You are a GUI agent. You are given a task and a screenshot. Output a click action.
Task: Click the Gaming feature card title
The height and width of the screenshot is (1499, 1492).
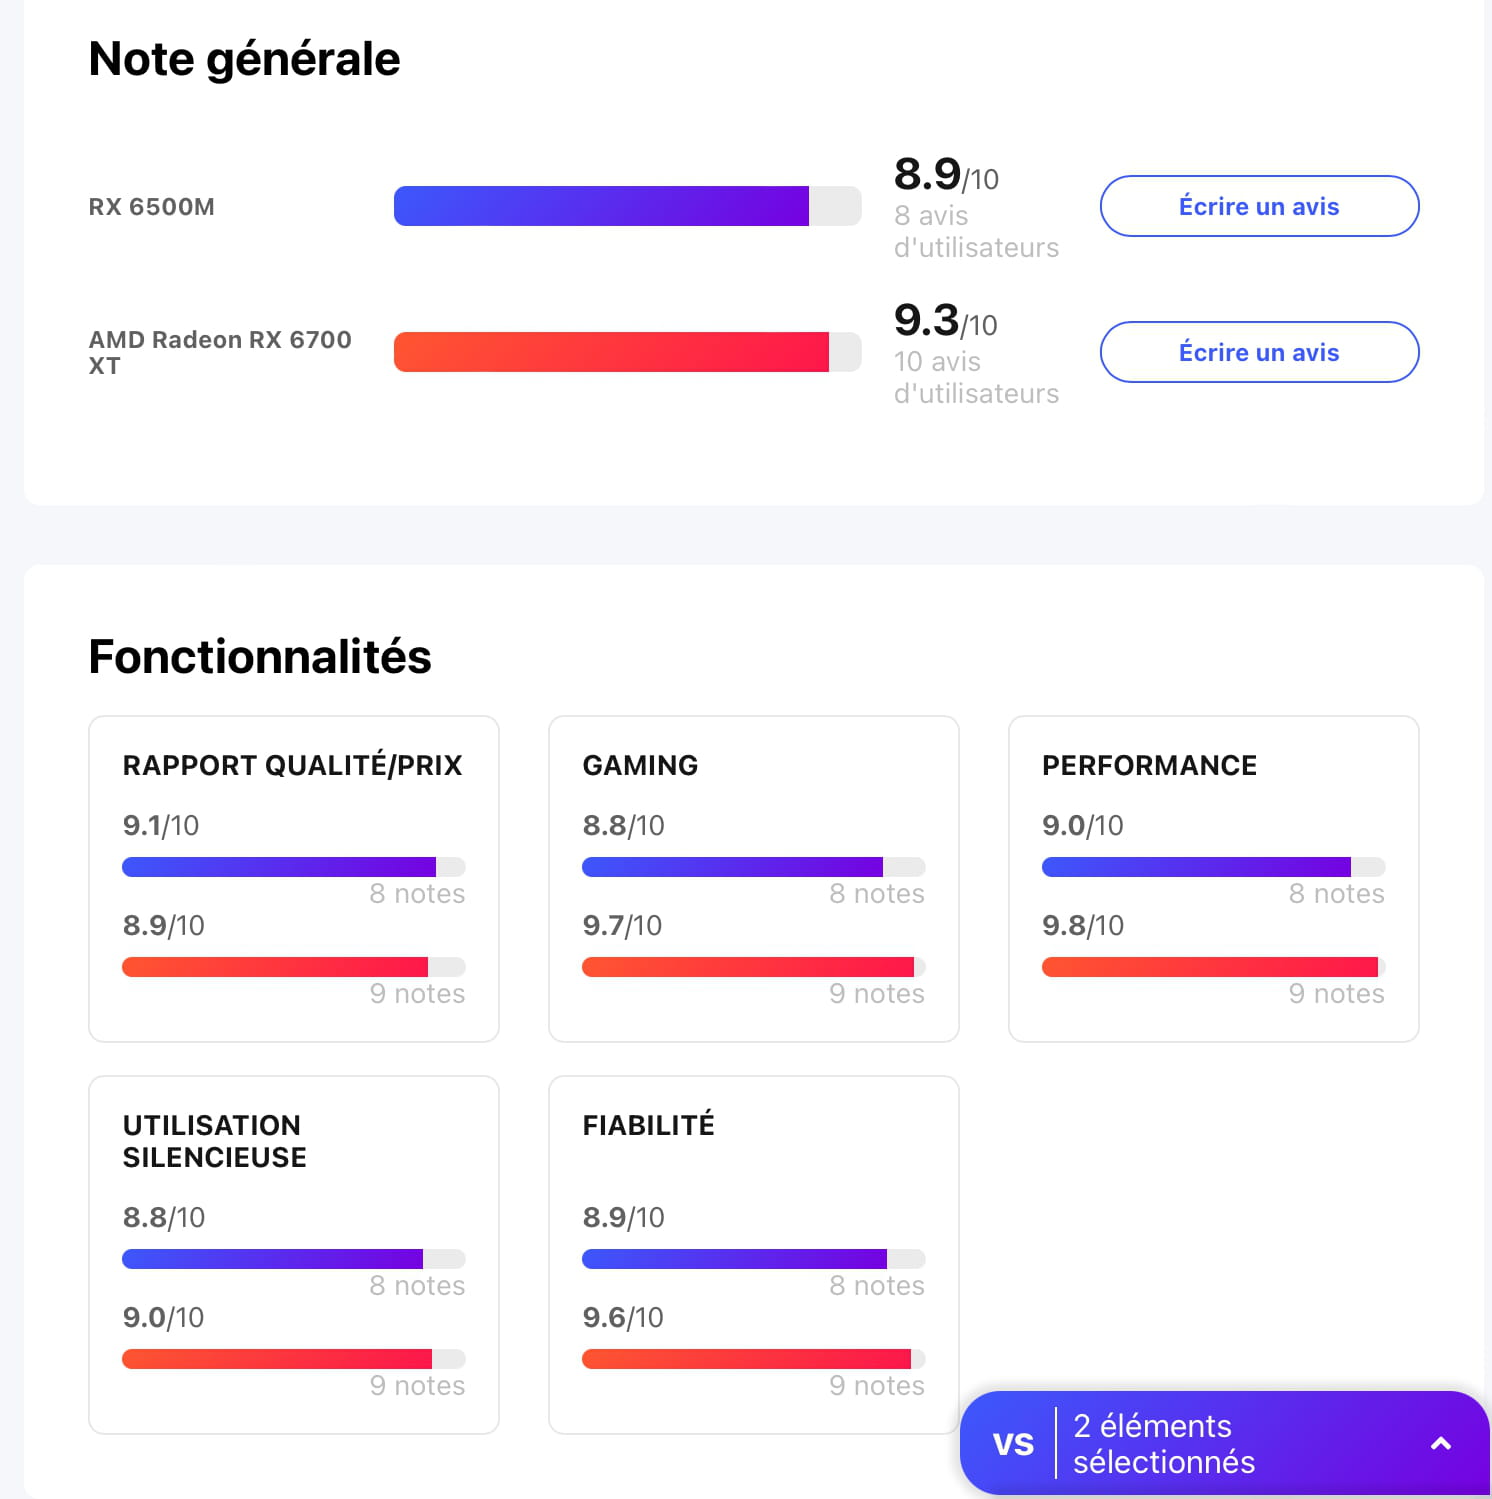pyautogui.click(x=640, y=765)
